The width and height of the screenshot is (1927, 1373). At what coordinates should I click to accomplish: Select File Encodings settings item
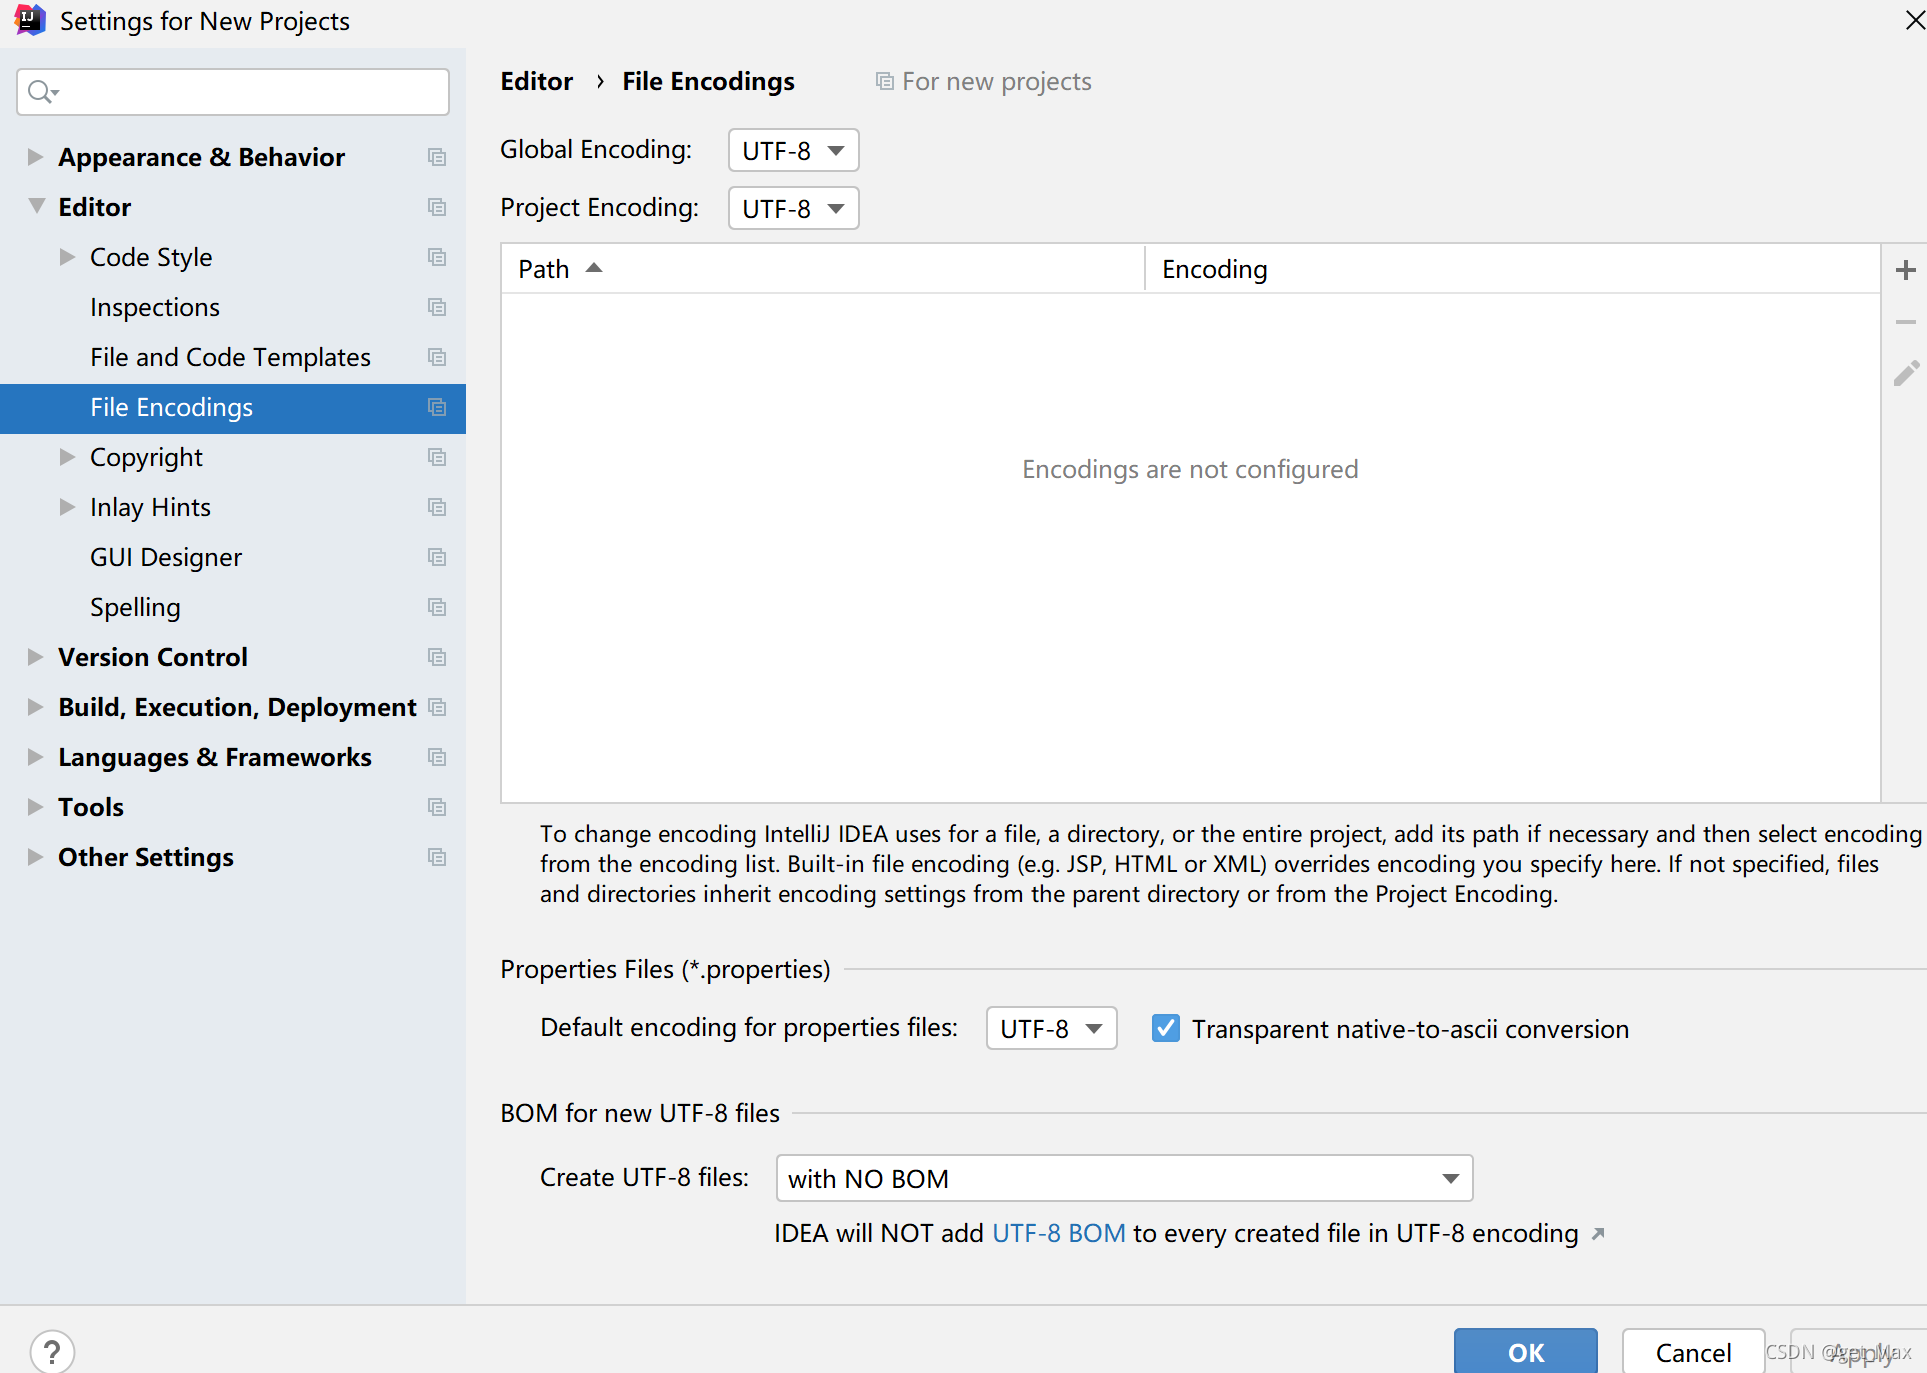coord(233,408)
